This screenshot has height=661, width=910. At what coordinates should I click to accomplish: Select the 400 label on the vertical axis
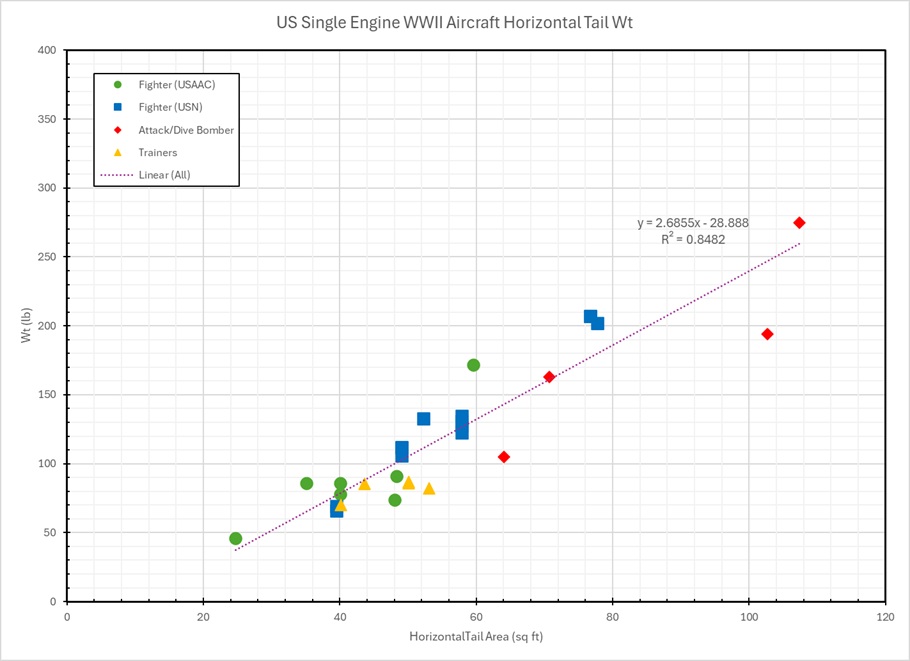(48, 50)
